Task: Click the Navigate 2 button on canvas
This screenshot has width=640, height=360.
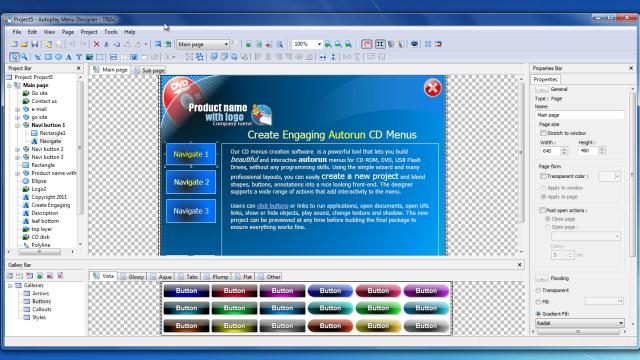Action: [x=191, y=182]
